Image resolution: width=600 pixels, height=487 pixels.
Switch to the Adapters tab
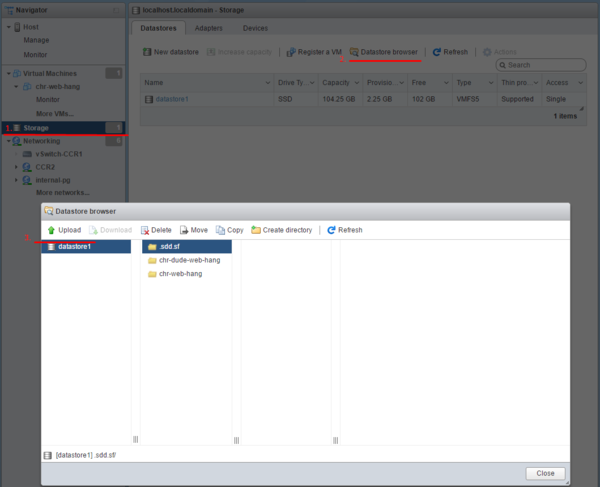209,28
